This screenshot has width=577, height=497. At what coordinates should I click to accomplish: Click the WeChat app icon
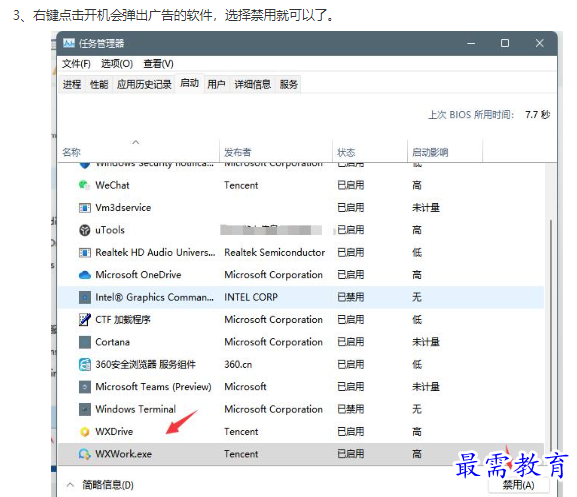coord(85,185)
